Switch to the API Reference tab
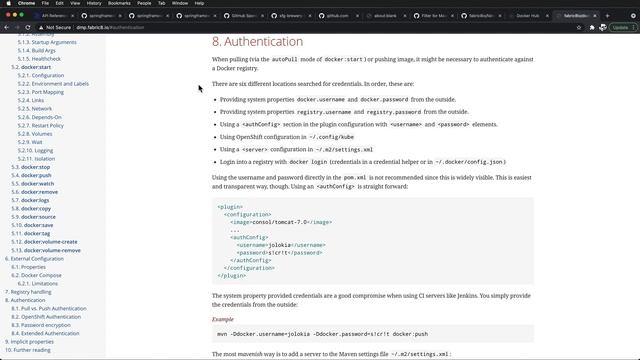Image resolution: width=640 pixels, height=360 pixels. point(53,16)
